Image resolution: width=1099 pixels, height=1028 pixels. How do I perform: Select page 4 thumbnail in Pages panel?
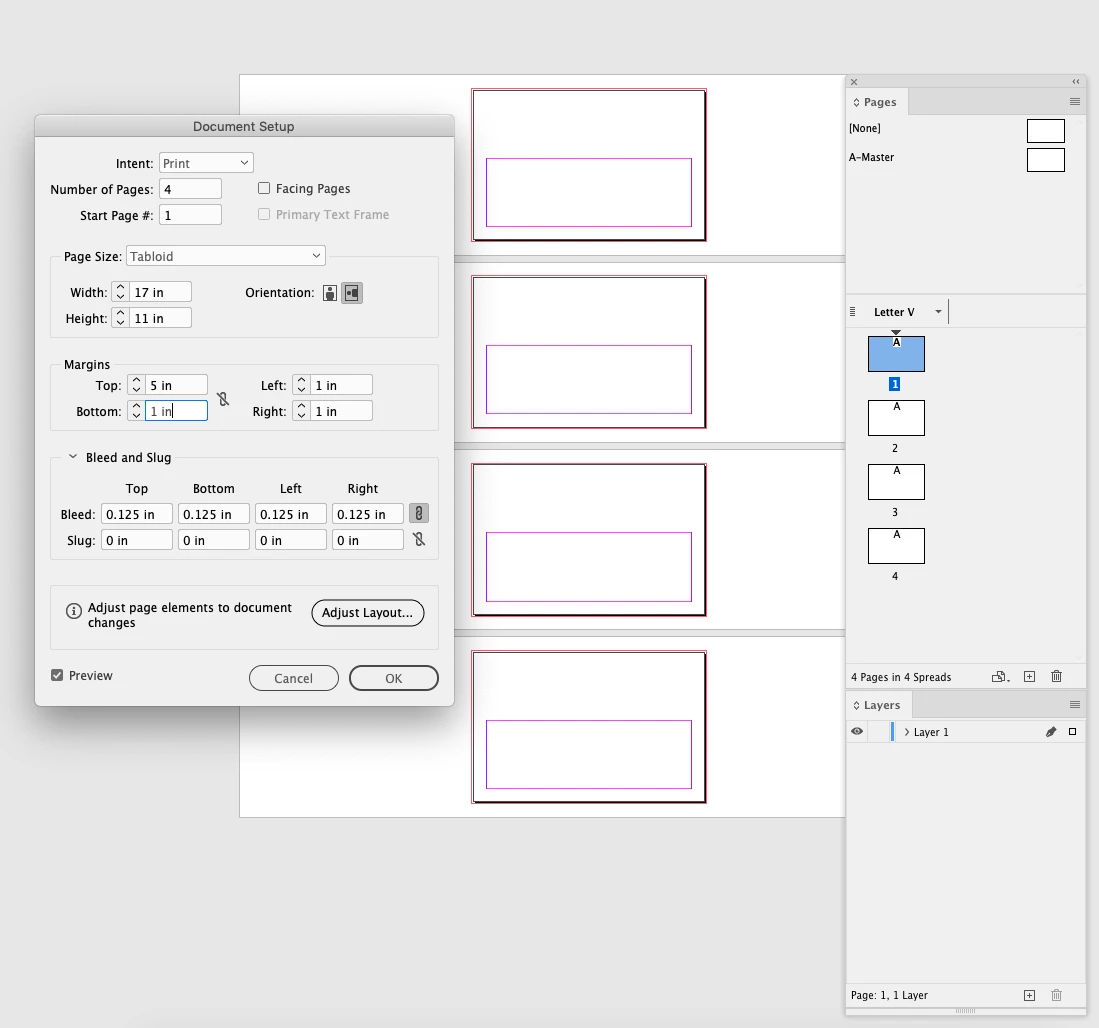pyautogui.click(x=896, y=545)
